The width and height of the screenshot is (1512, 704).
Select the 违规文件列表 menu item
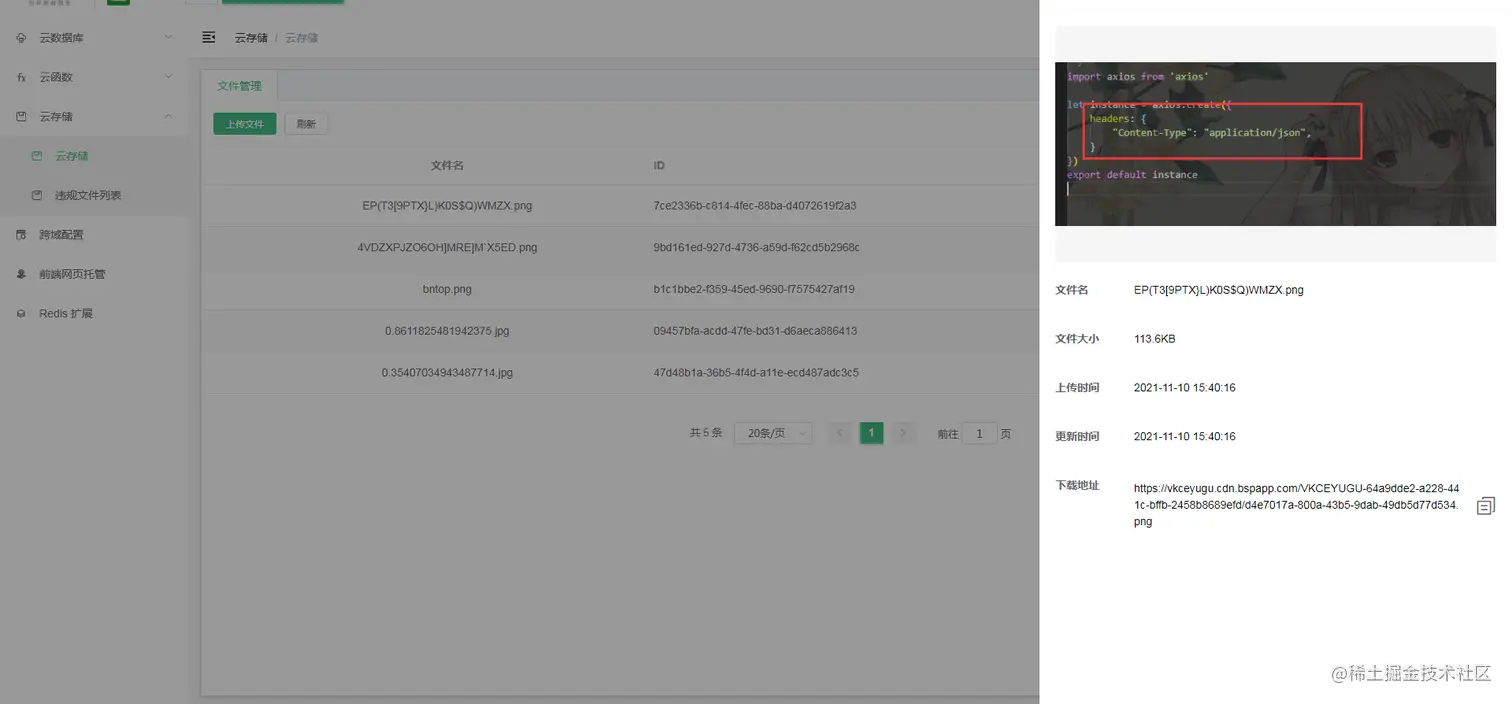click(94, 195)
